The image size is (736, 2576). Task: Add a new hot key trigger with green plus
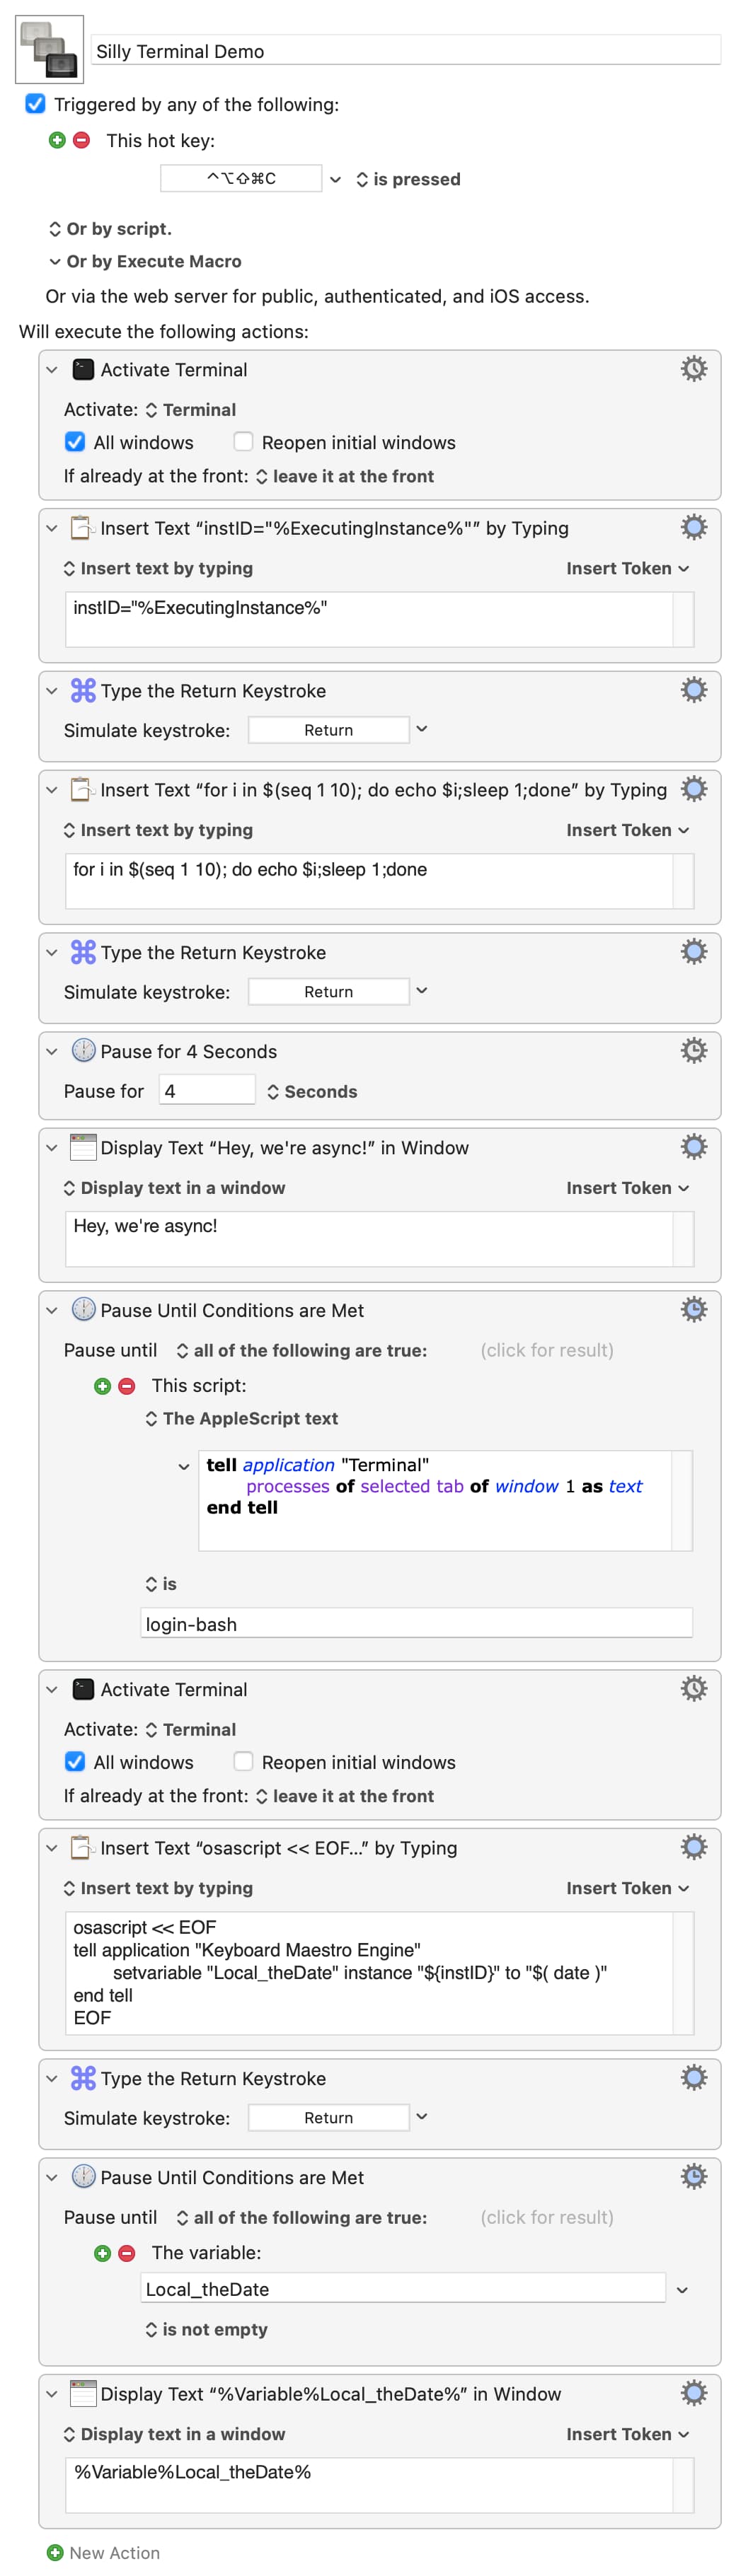tap(57, 140)
